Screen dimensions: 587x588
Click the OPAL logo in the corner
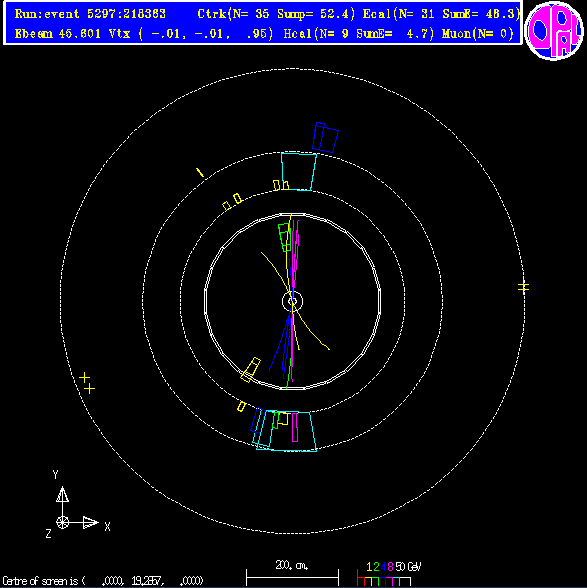click(554, 30)
